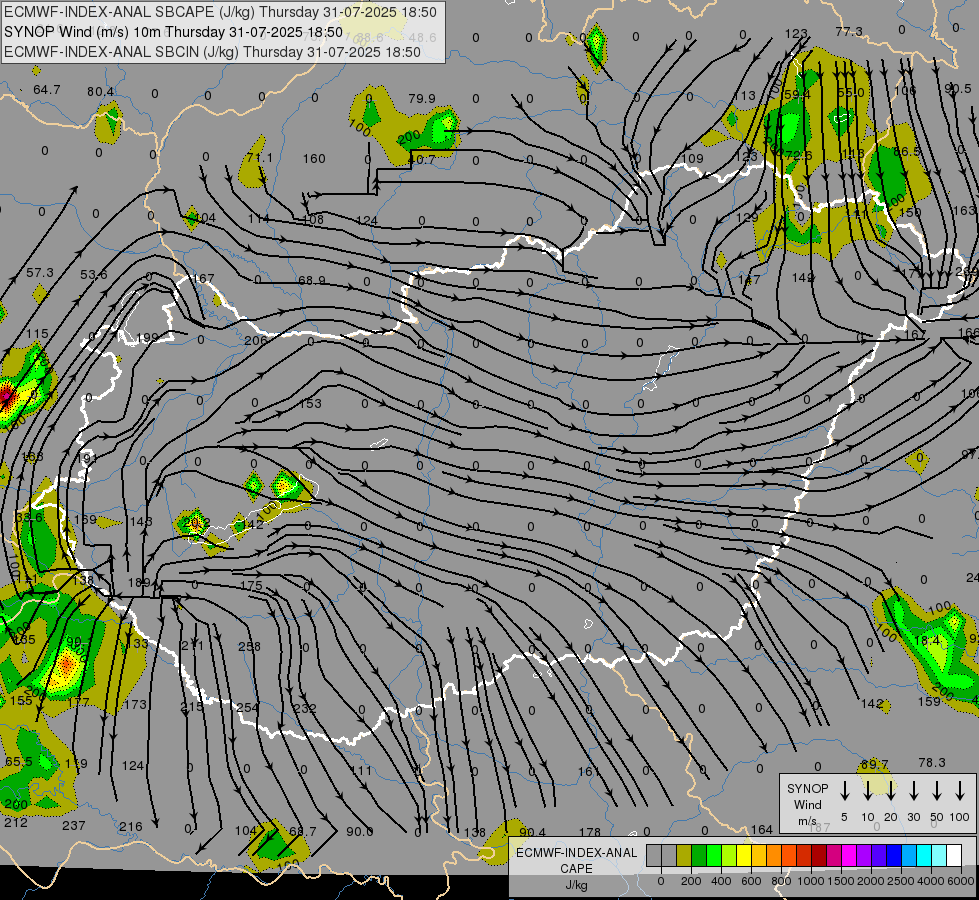Pick the olive swatch in the CAPE legend
The image size is (979, 900).
(684, 855)
